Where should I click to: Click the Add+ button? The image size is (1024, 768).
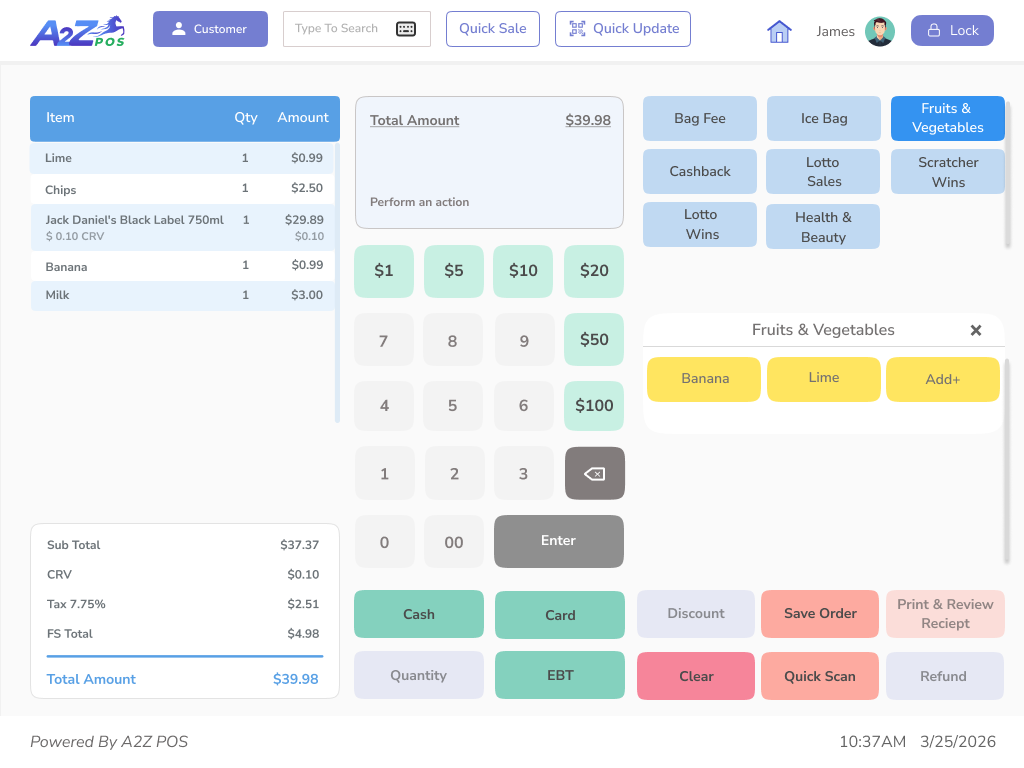coord(942,379)
